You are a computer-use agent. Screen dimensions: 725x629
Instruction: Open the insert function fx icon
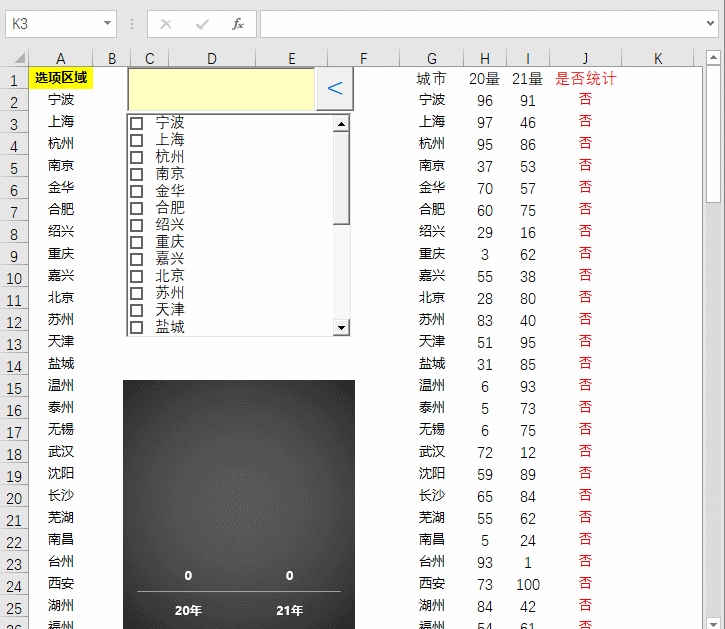coord(238,24)
